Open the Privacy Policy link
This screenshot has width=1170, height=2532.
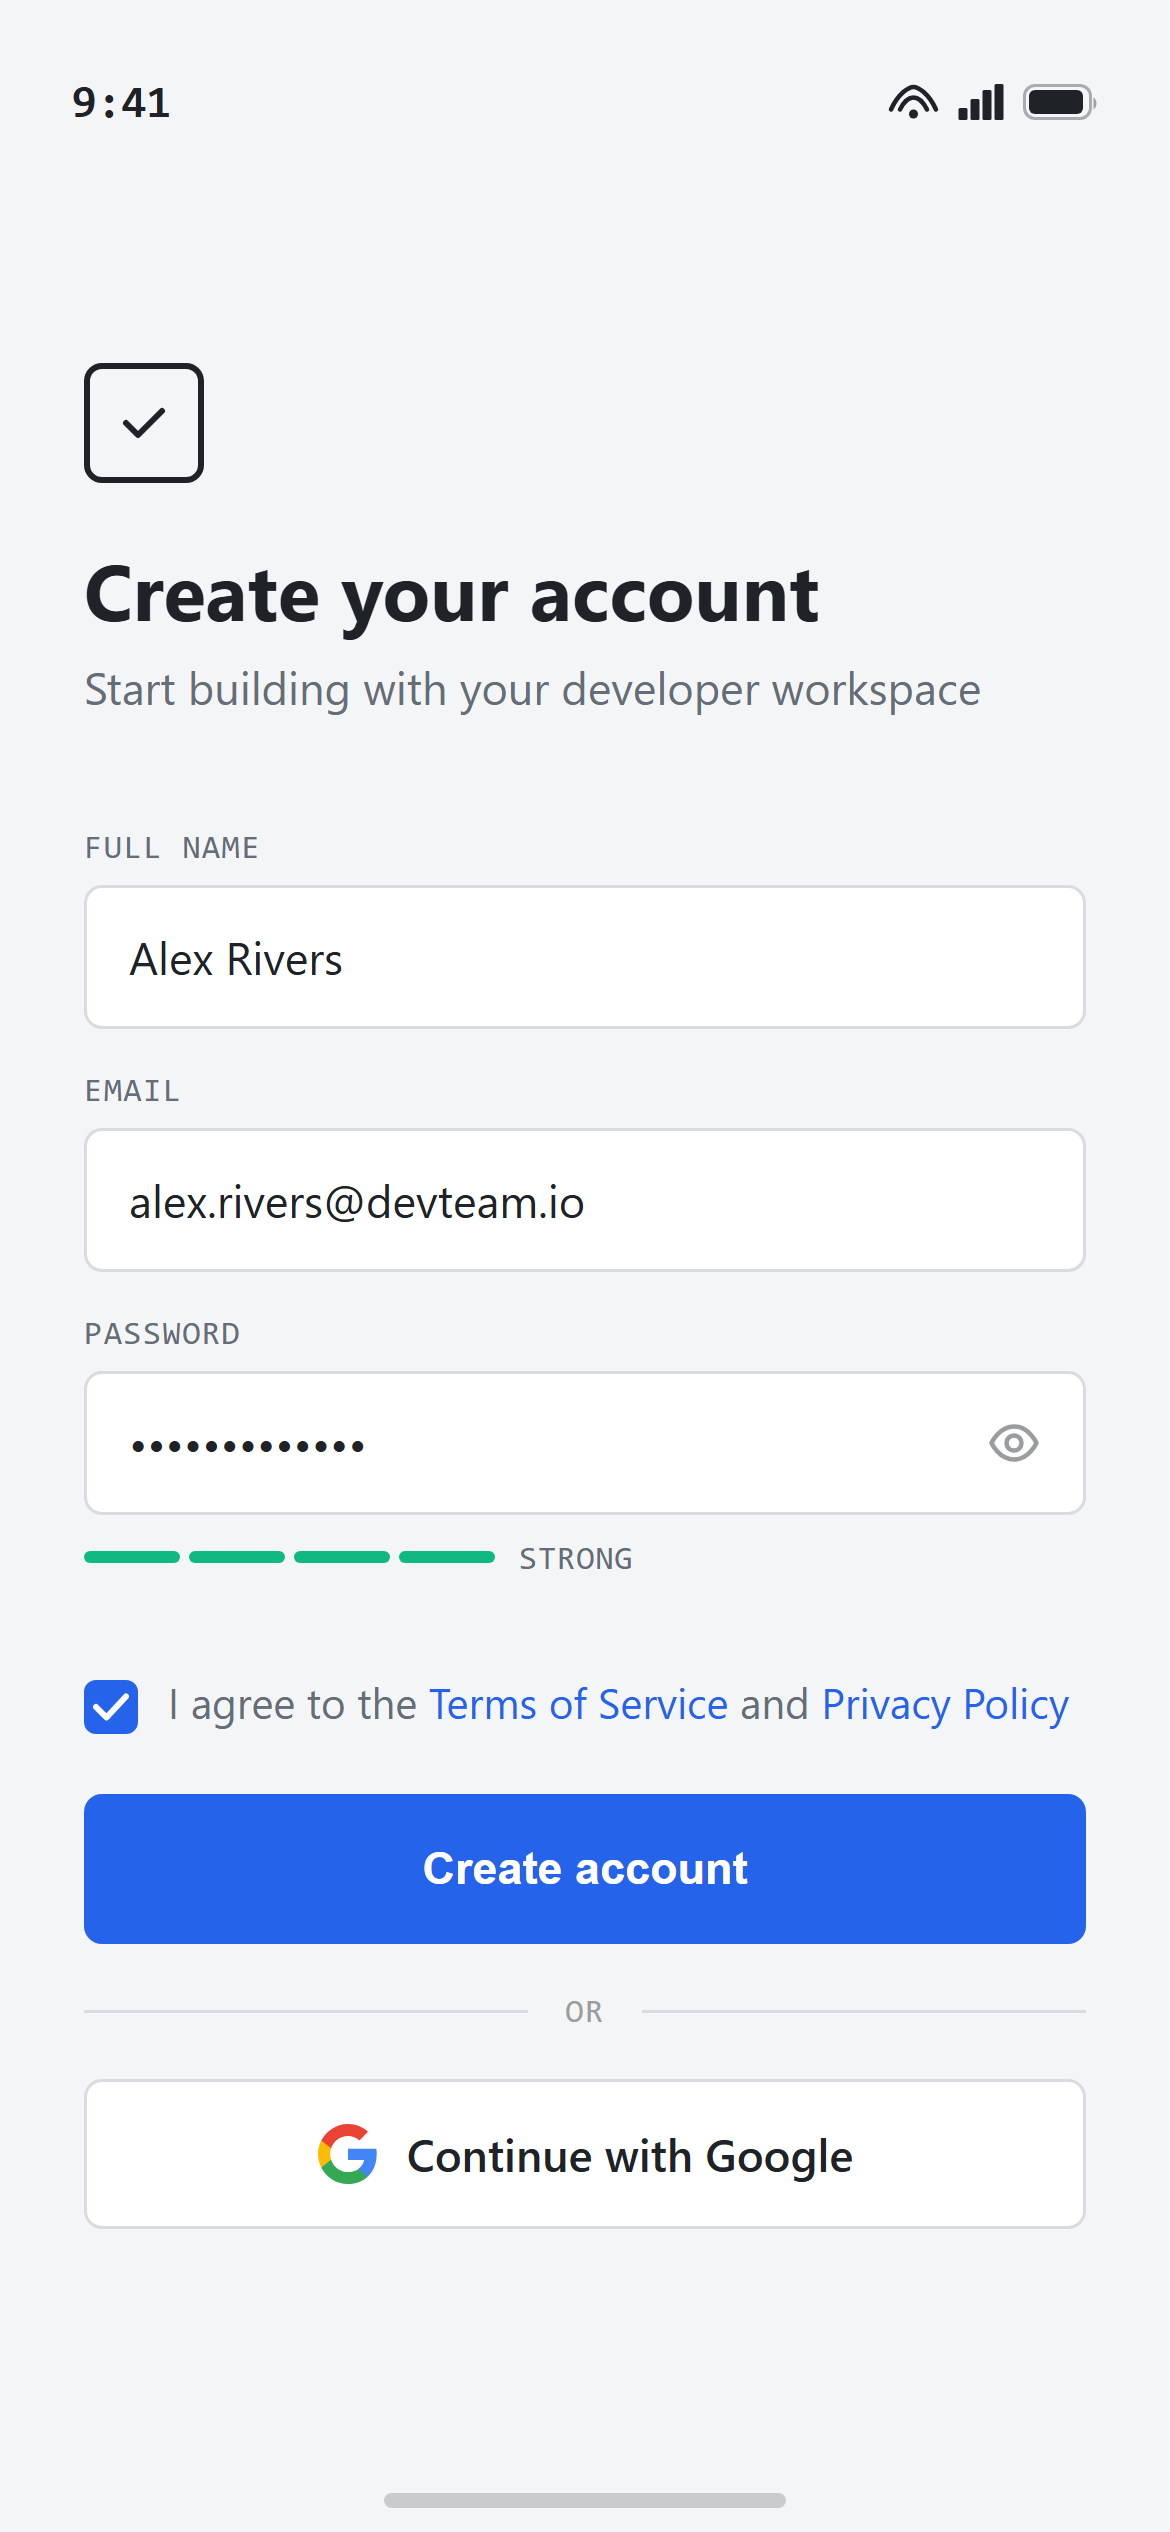(945, 1705)
